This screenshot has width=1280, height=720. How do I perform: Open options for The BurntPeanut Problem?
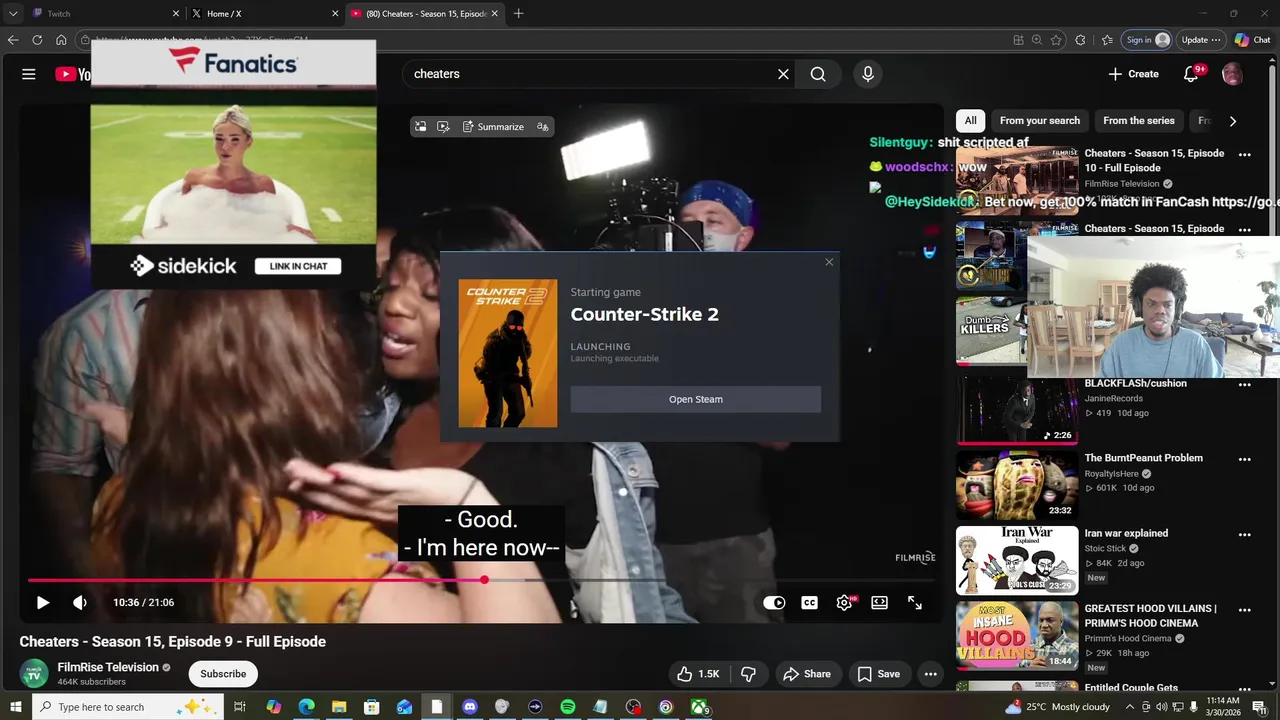[1245, 459]
